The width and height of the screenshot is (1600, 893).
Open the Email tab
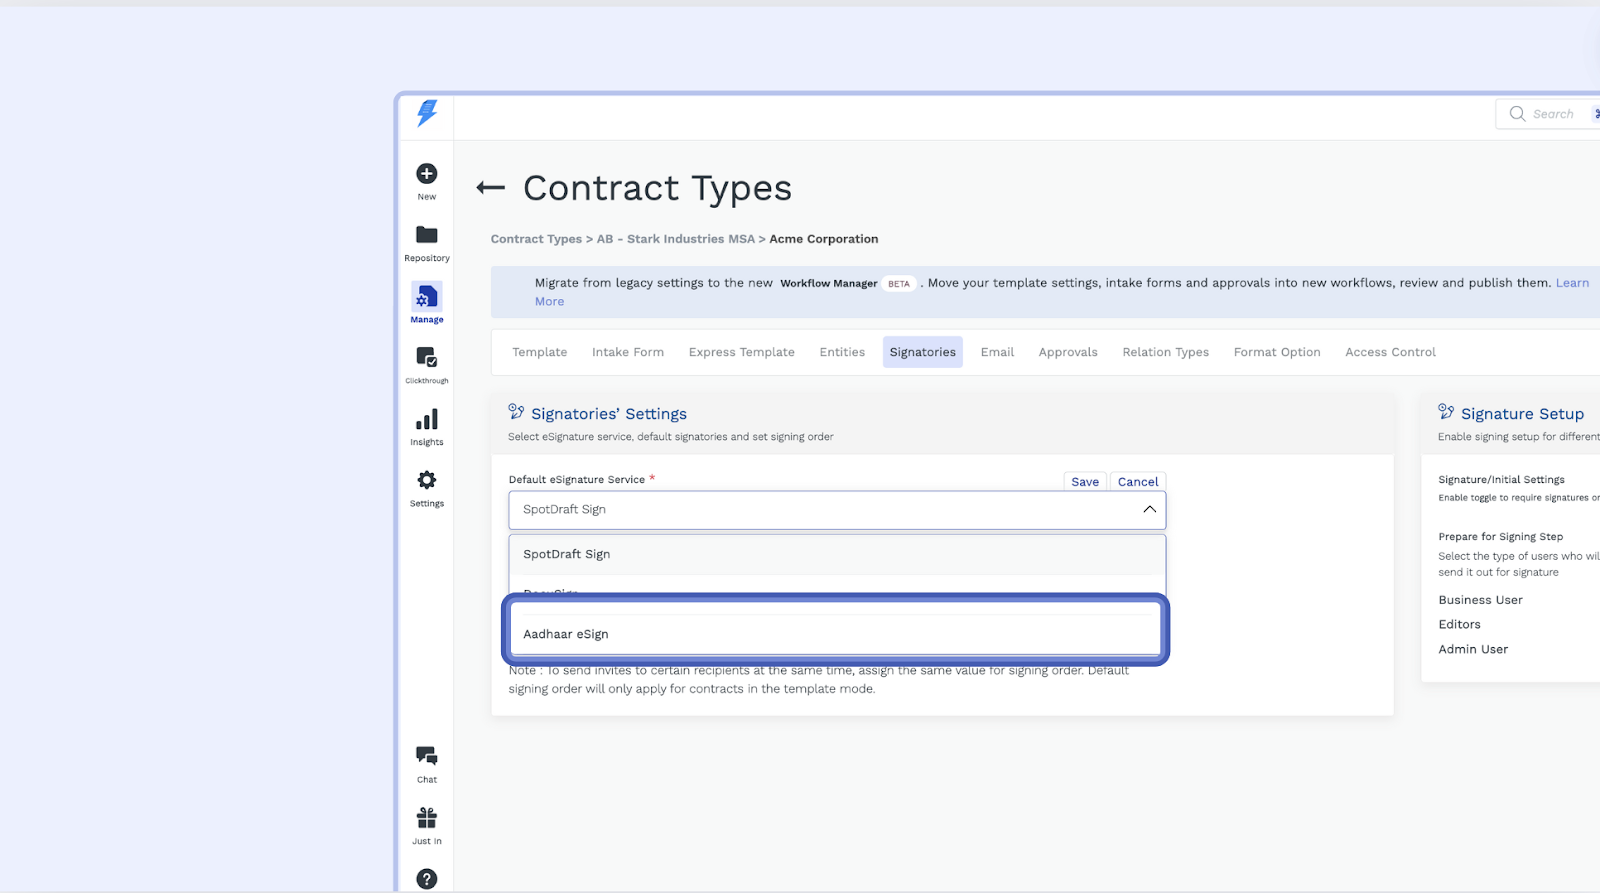(x=997, y=352)
